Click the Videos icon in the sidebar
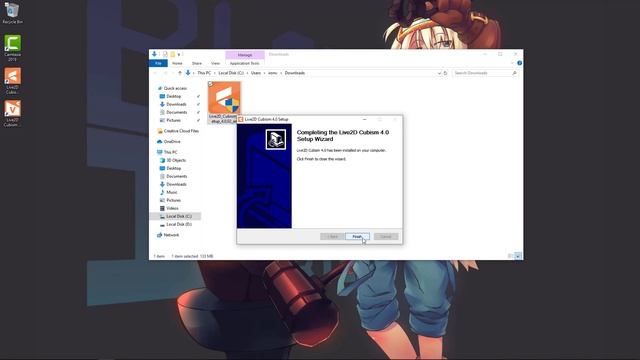640x360 pixels. click(x=162, y=208)
